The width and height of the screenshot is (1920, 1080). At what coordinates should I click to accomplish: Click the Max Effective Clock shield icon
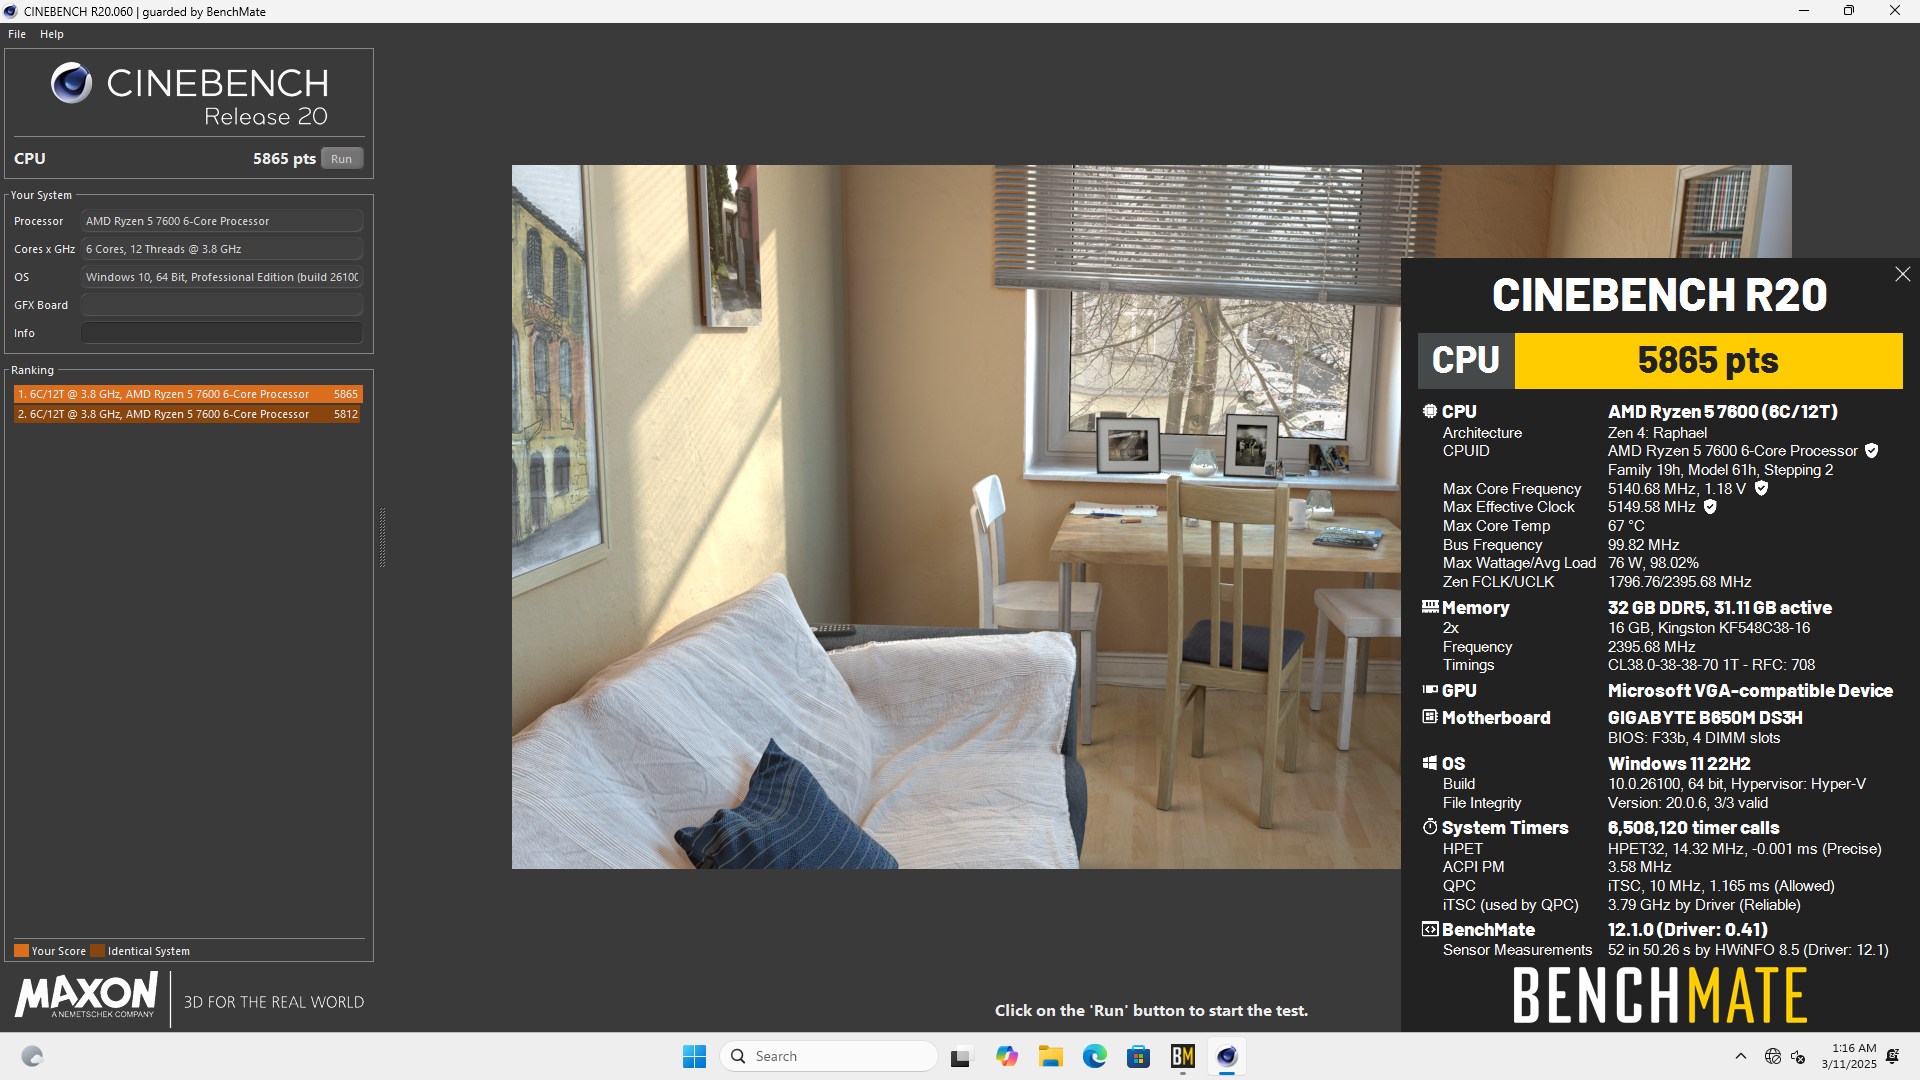click(1710, 507)
